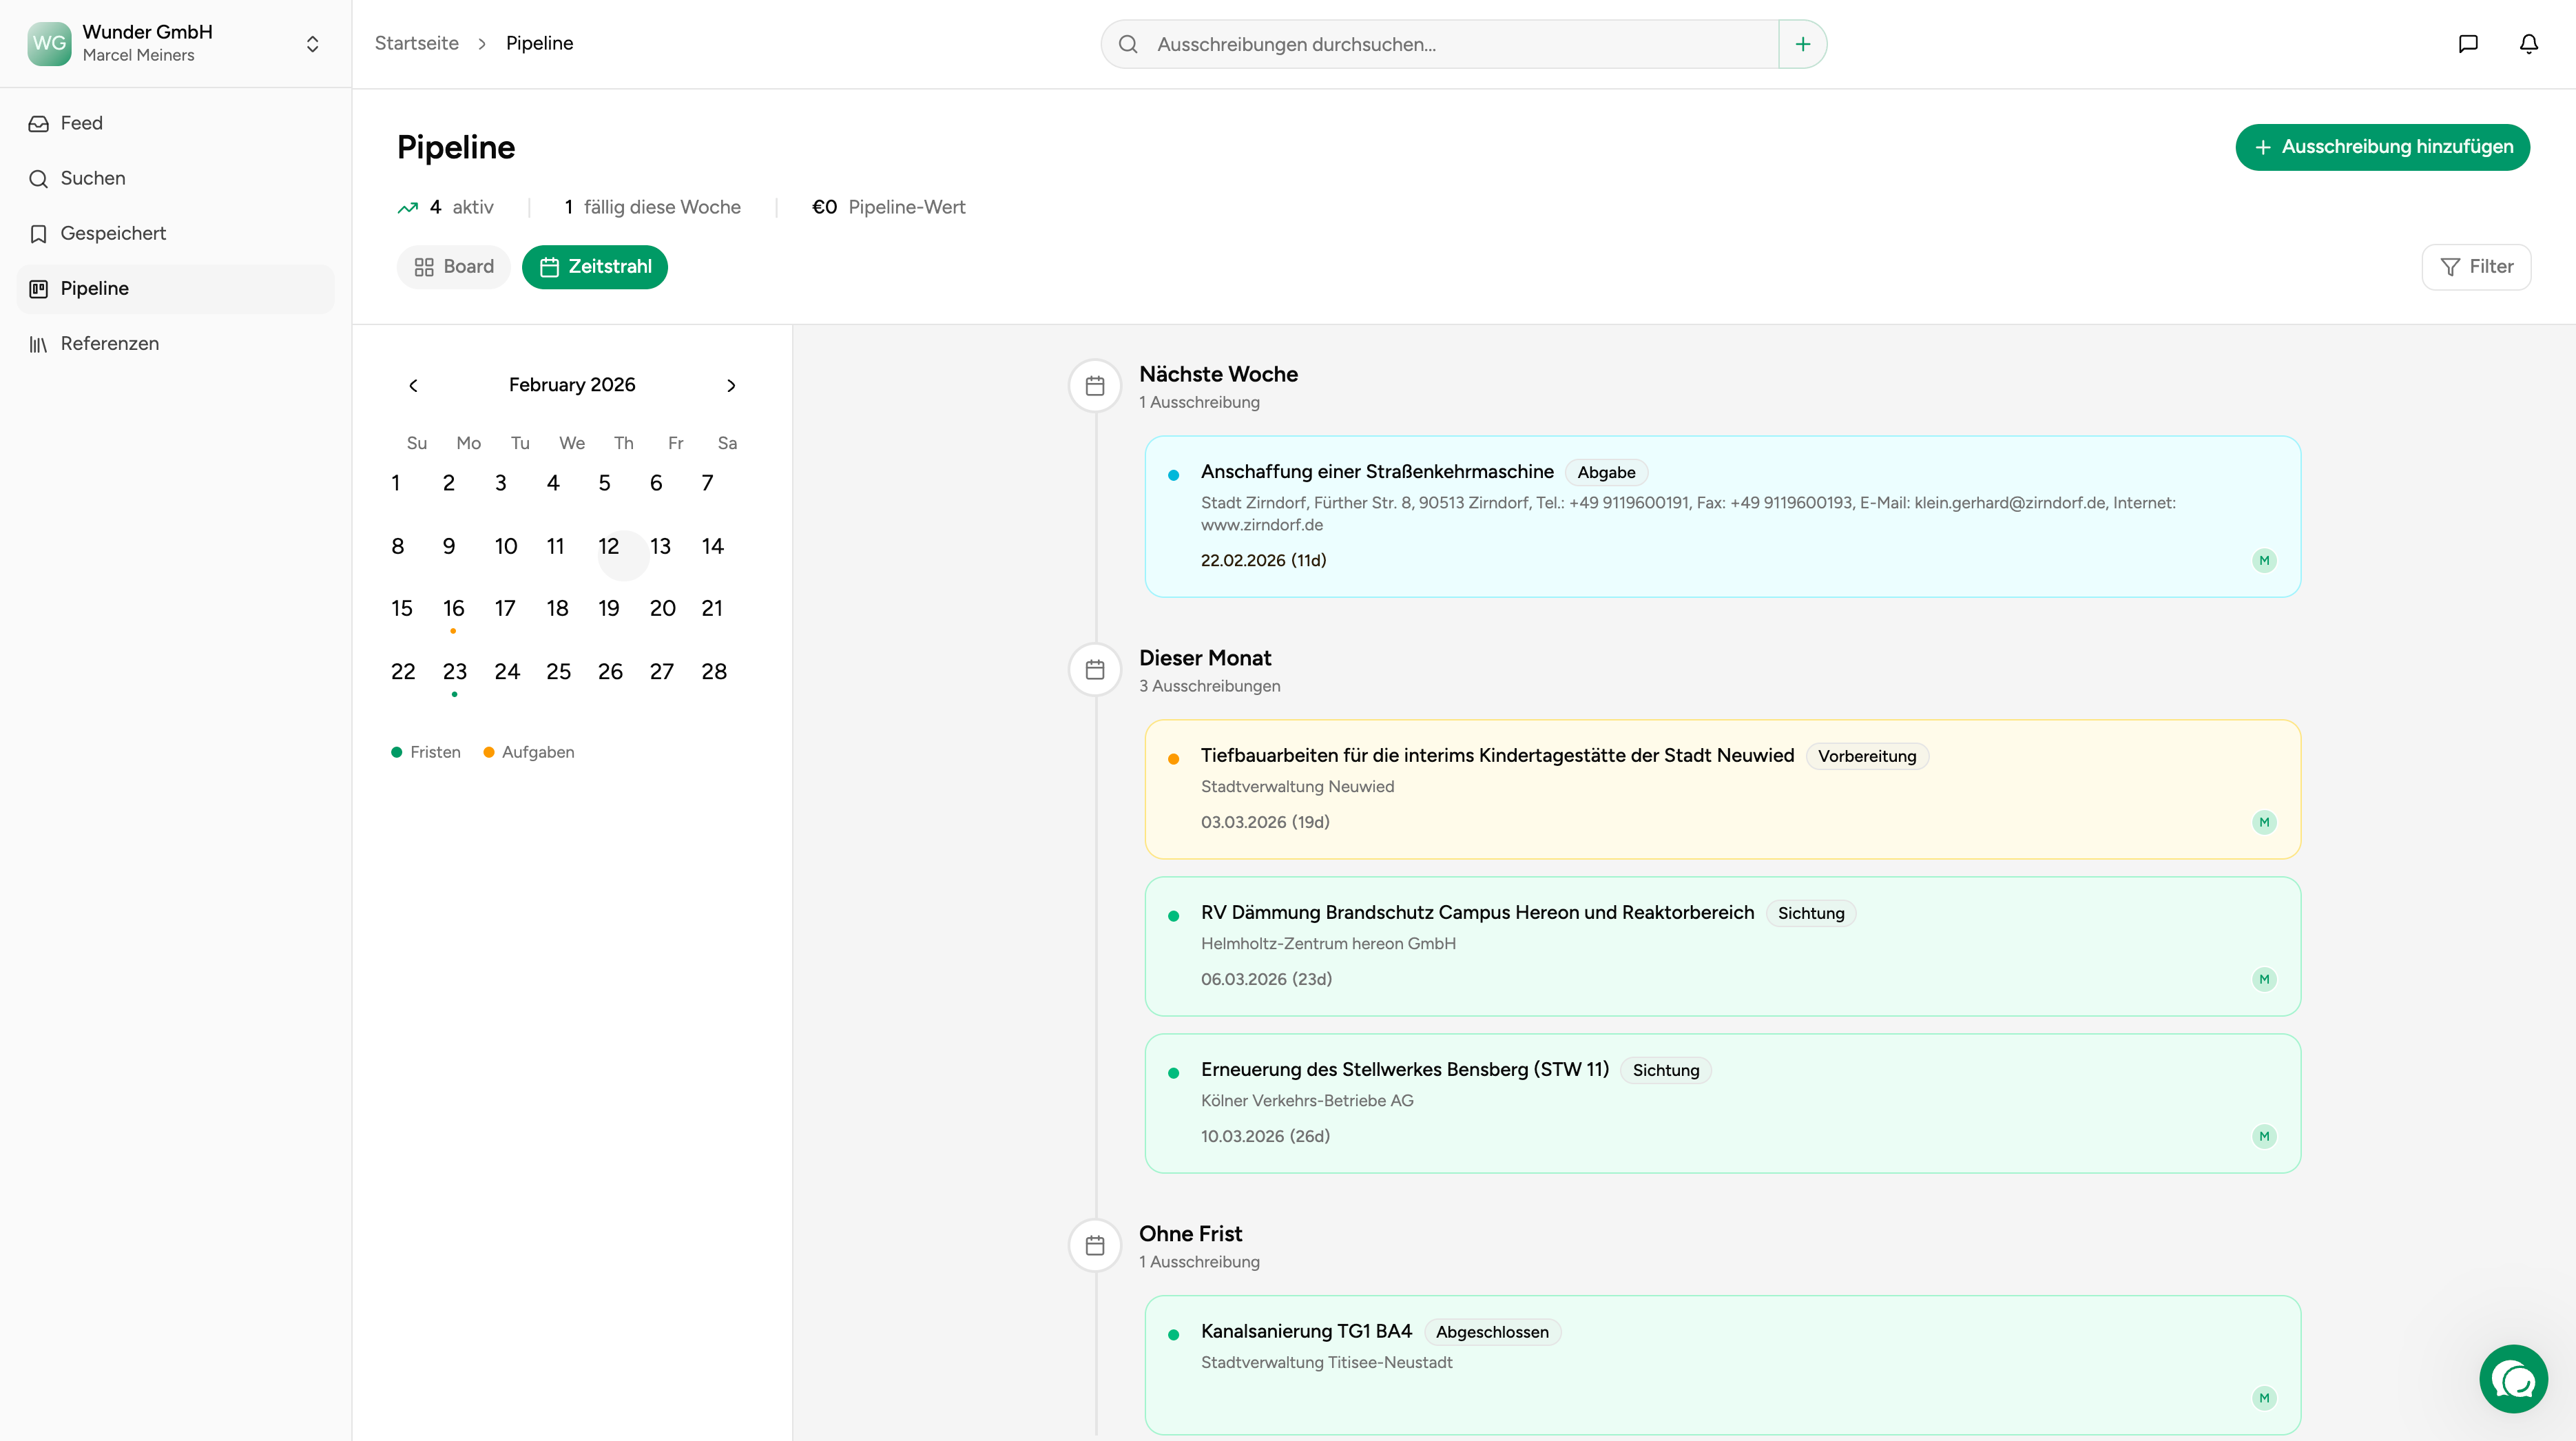2576x1441 pixels.
Task: Switch to Zeitstrahl view
Action: pos(595,267)
